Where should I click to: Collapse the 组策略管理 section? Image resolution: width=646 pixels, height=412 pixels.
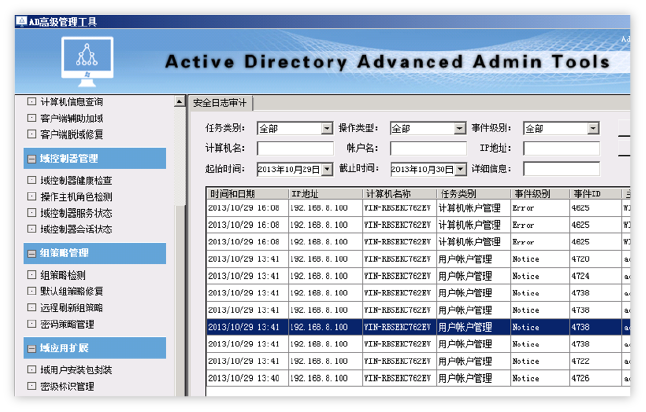pos(32,254)
